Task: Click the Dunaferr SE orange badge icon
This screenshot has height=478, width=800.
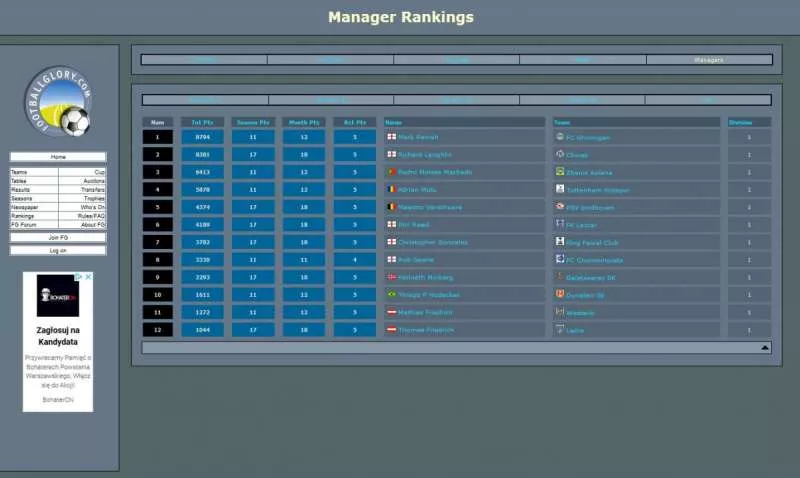Action: coord(559,294)
